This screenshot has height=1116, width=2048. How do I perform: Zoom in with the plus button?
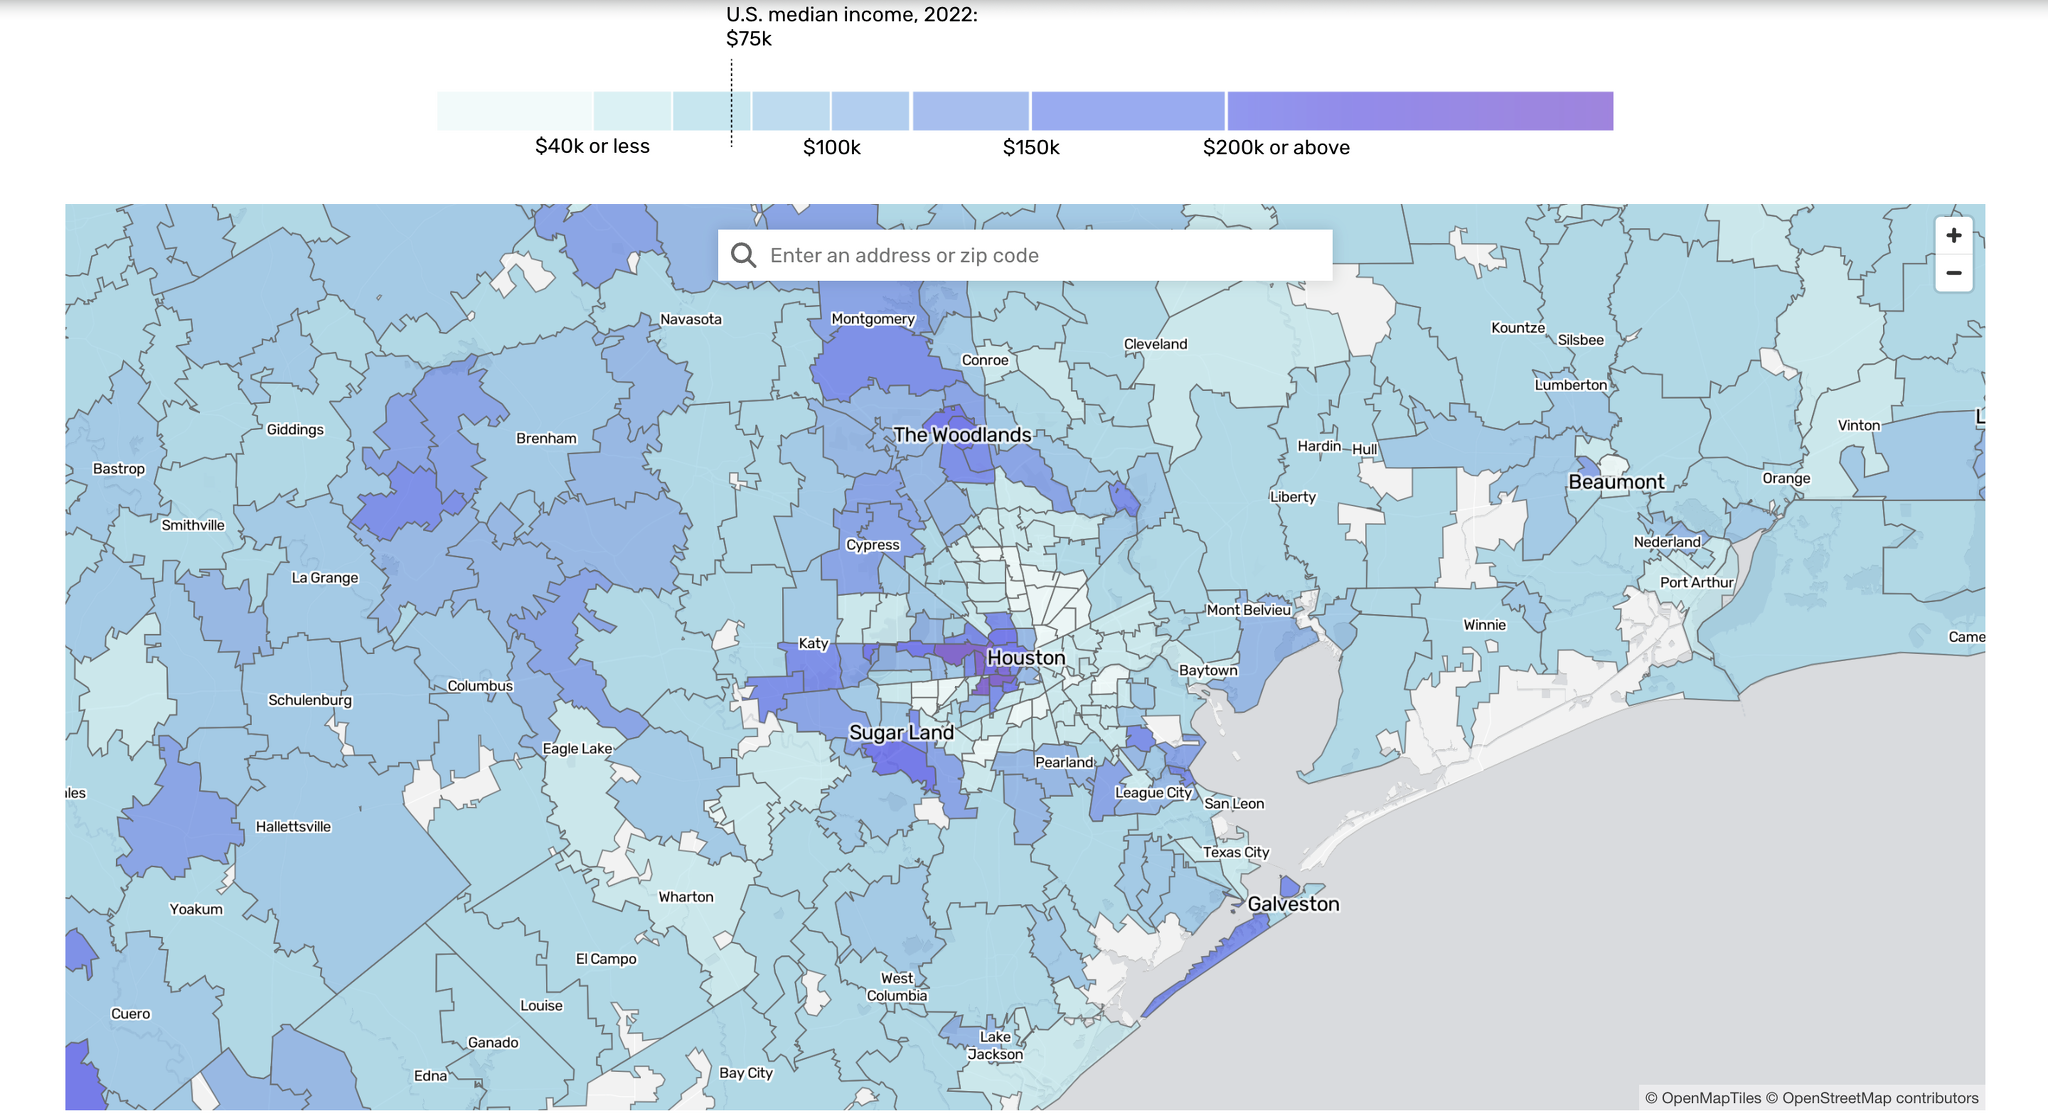(x=1953, y=236)
